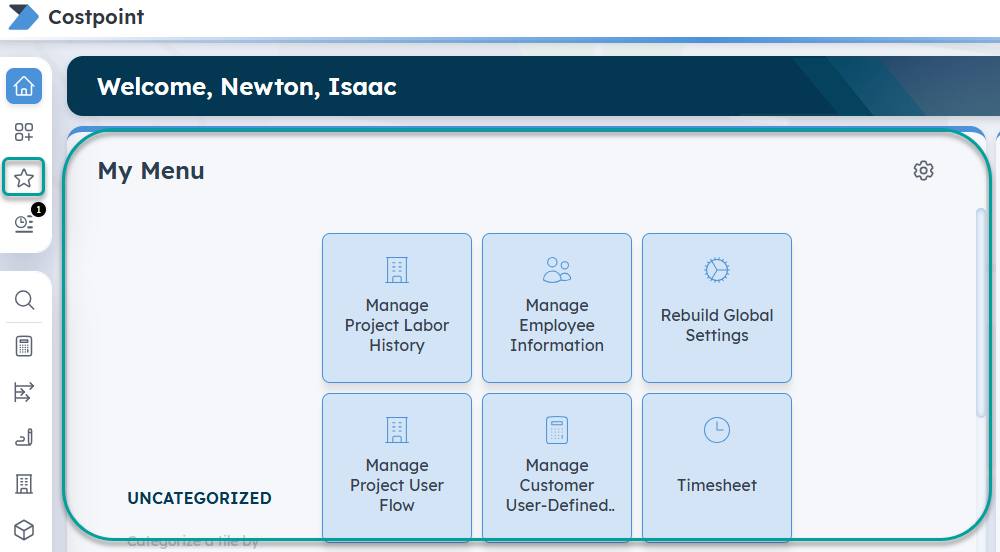Open the add applications grid icon

[24, 132]
